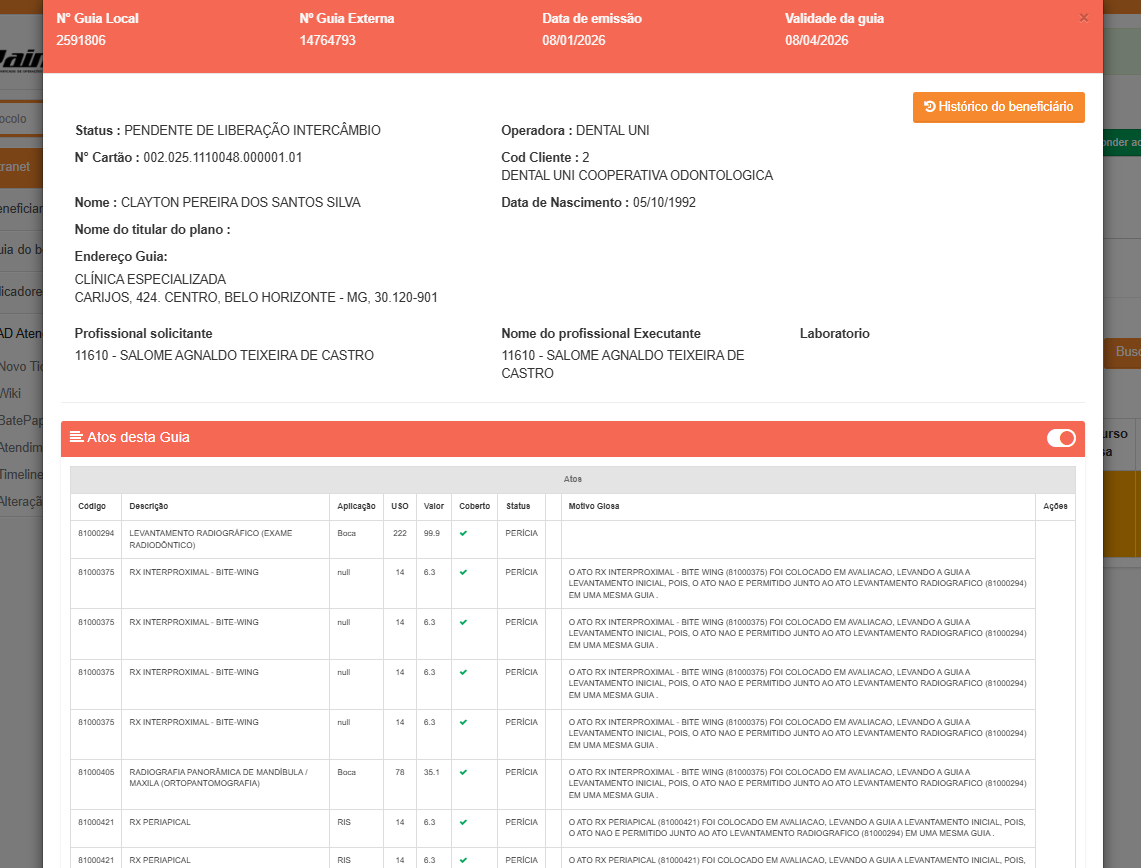Toggle the Atos desta Guia switch off
The width and height of the screenshot is (1141, 868).
click(1060, 438)
